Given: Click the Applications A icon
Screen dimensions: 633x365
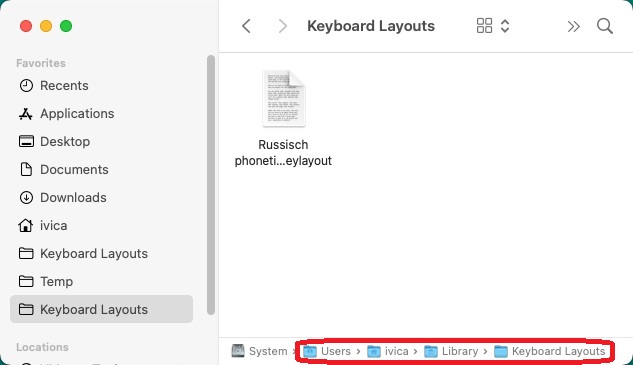Looking at the screenshot, I should coord(26,114).
